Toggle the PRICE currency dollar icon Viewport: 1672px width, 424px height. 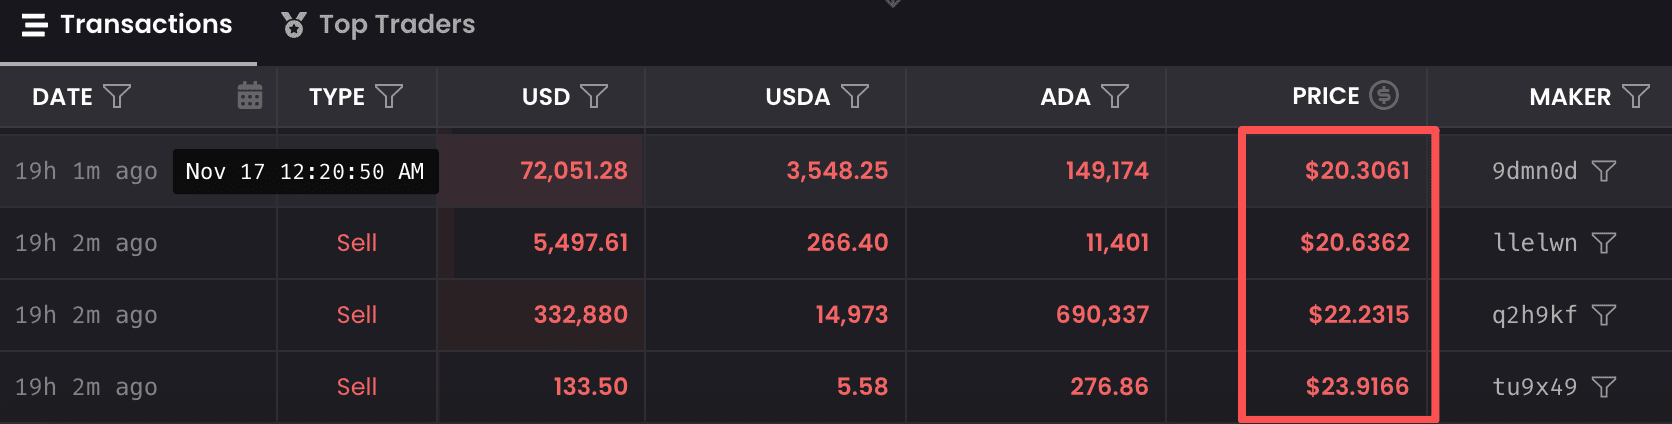(1384, 96)
